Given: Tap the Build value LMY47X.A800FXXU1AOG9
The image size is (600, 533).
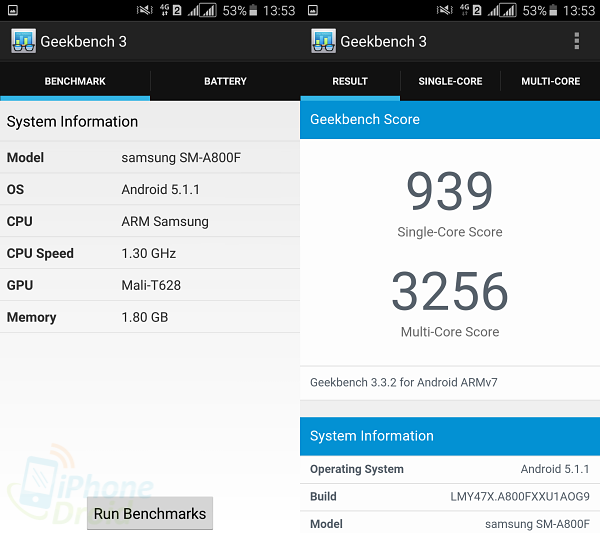Looking at the screenshot, I should pyautogui.click(x=520, y=497).
